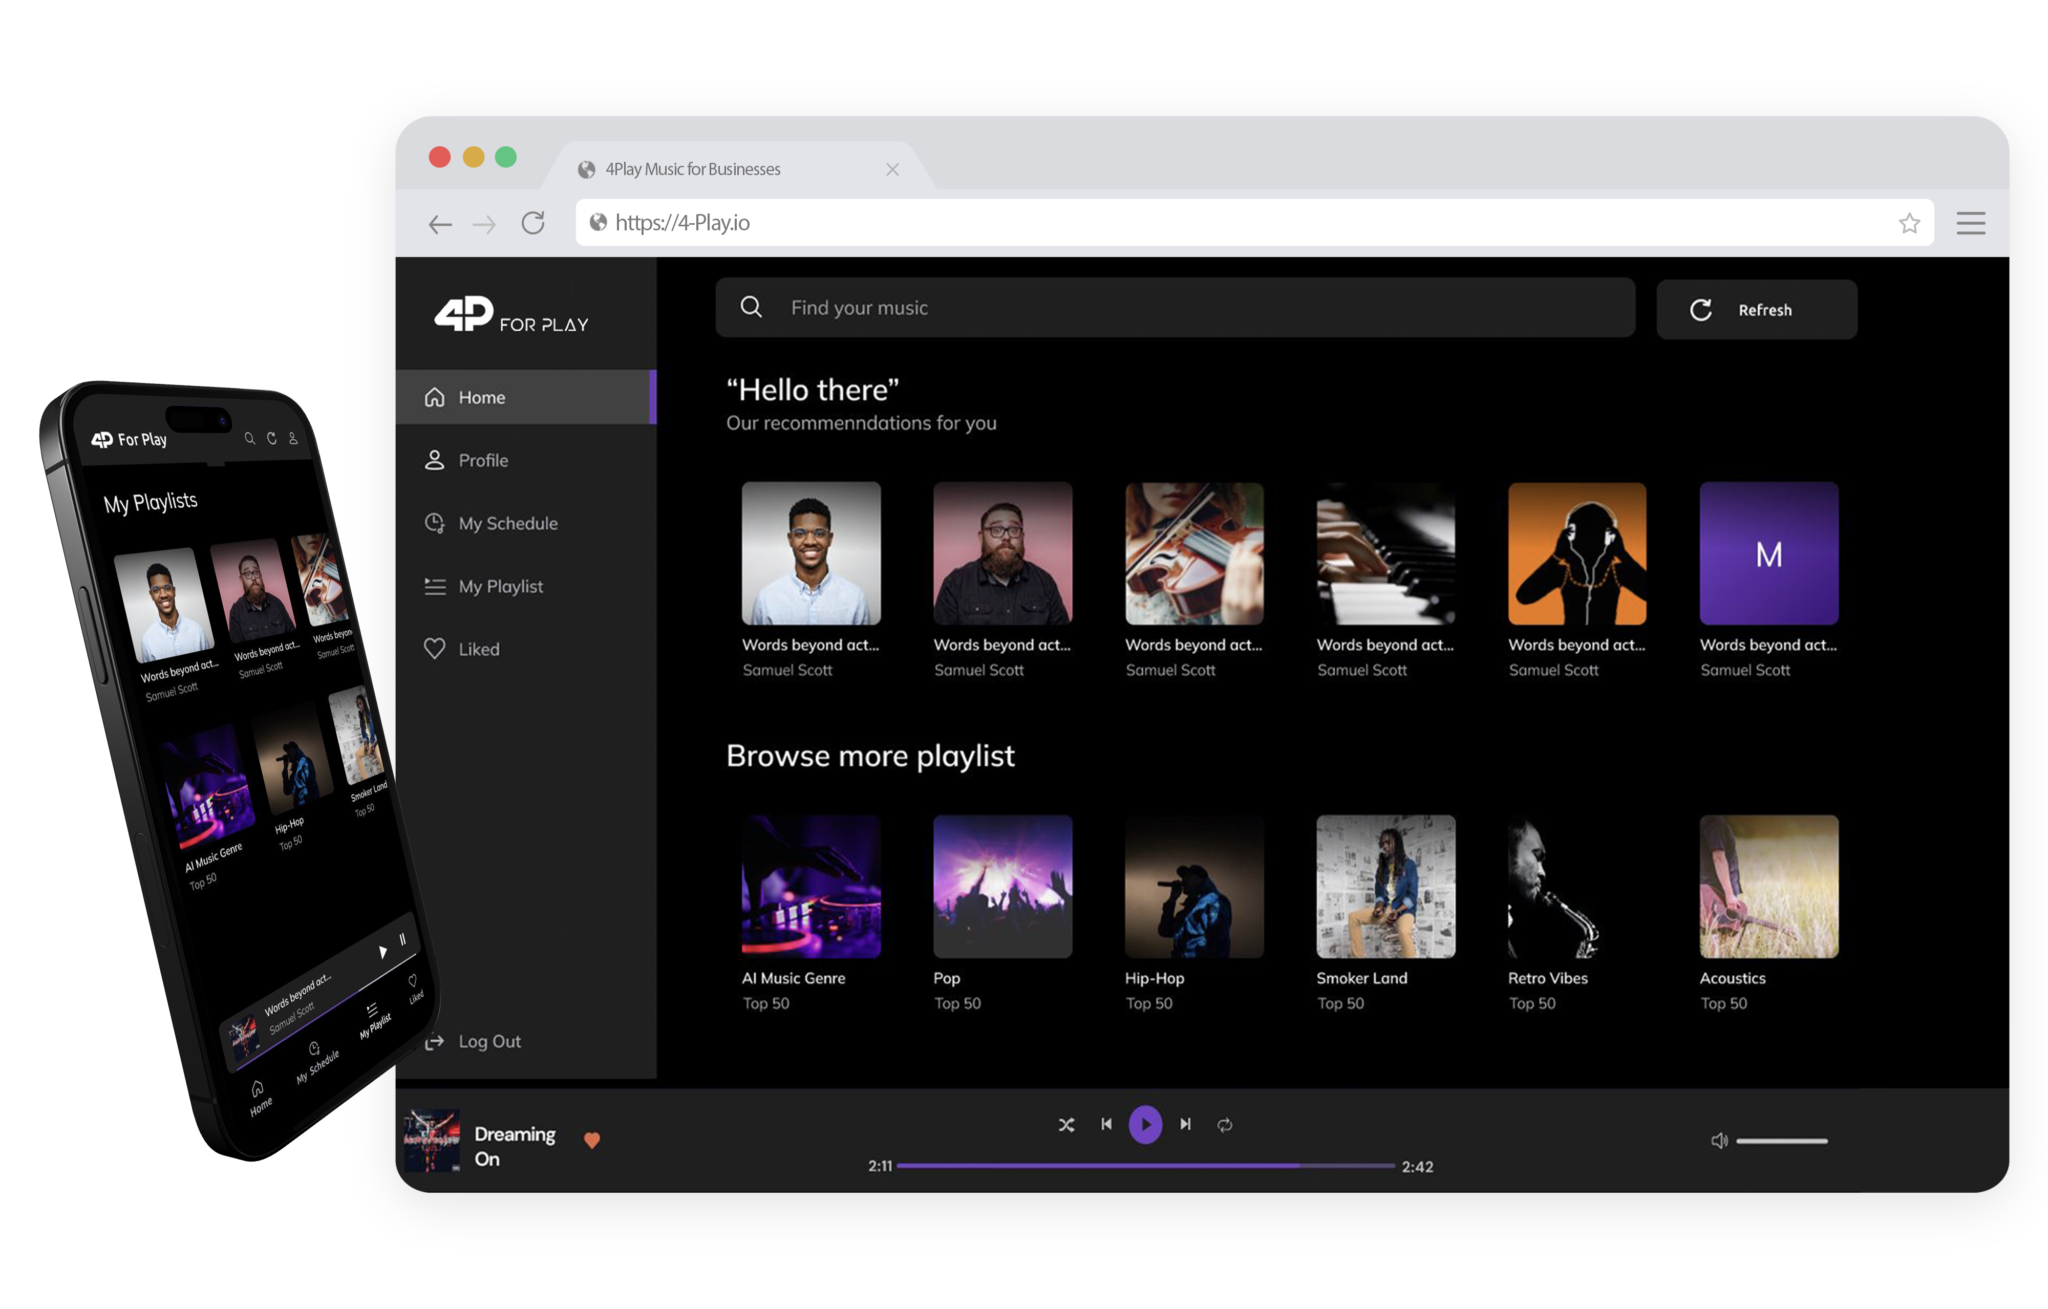The image size is (2048, 1309).
Task: Select My Schedule in the sidebar
Action: [x=507, y=523]
